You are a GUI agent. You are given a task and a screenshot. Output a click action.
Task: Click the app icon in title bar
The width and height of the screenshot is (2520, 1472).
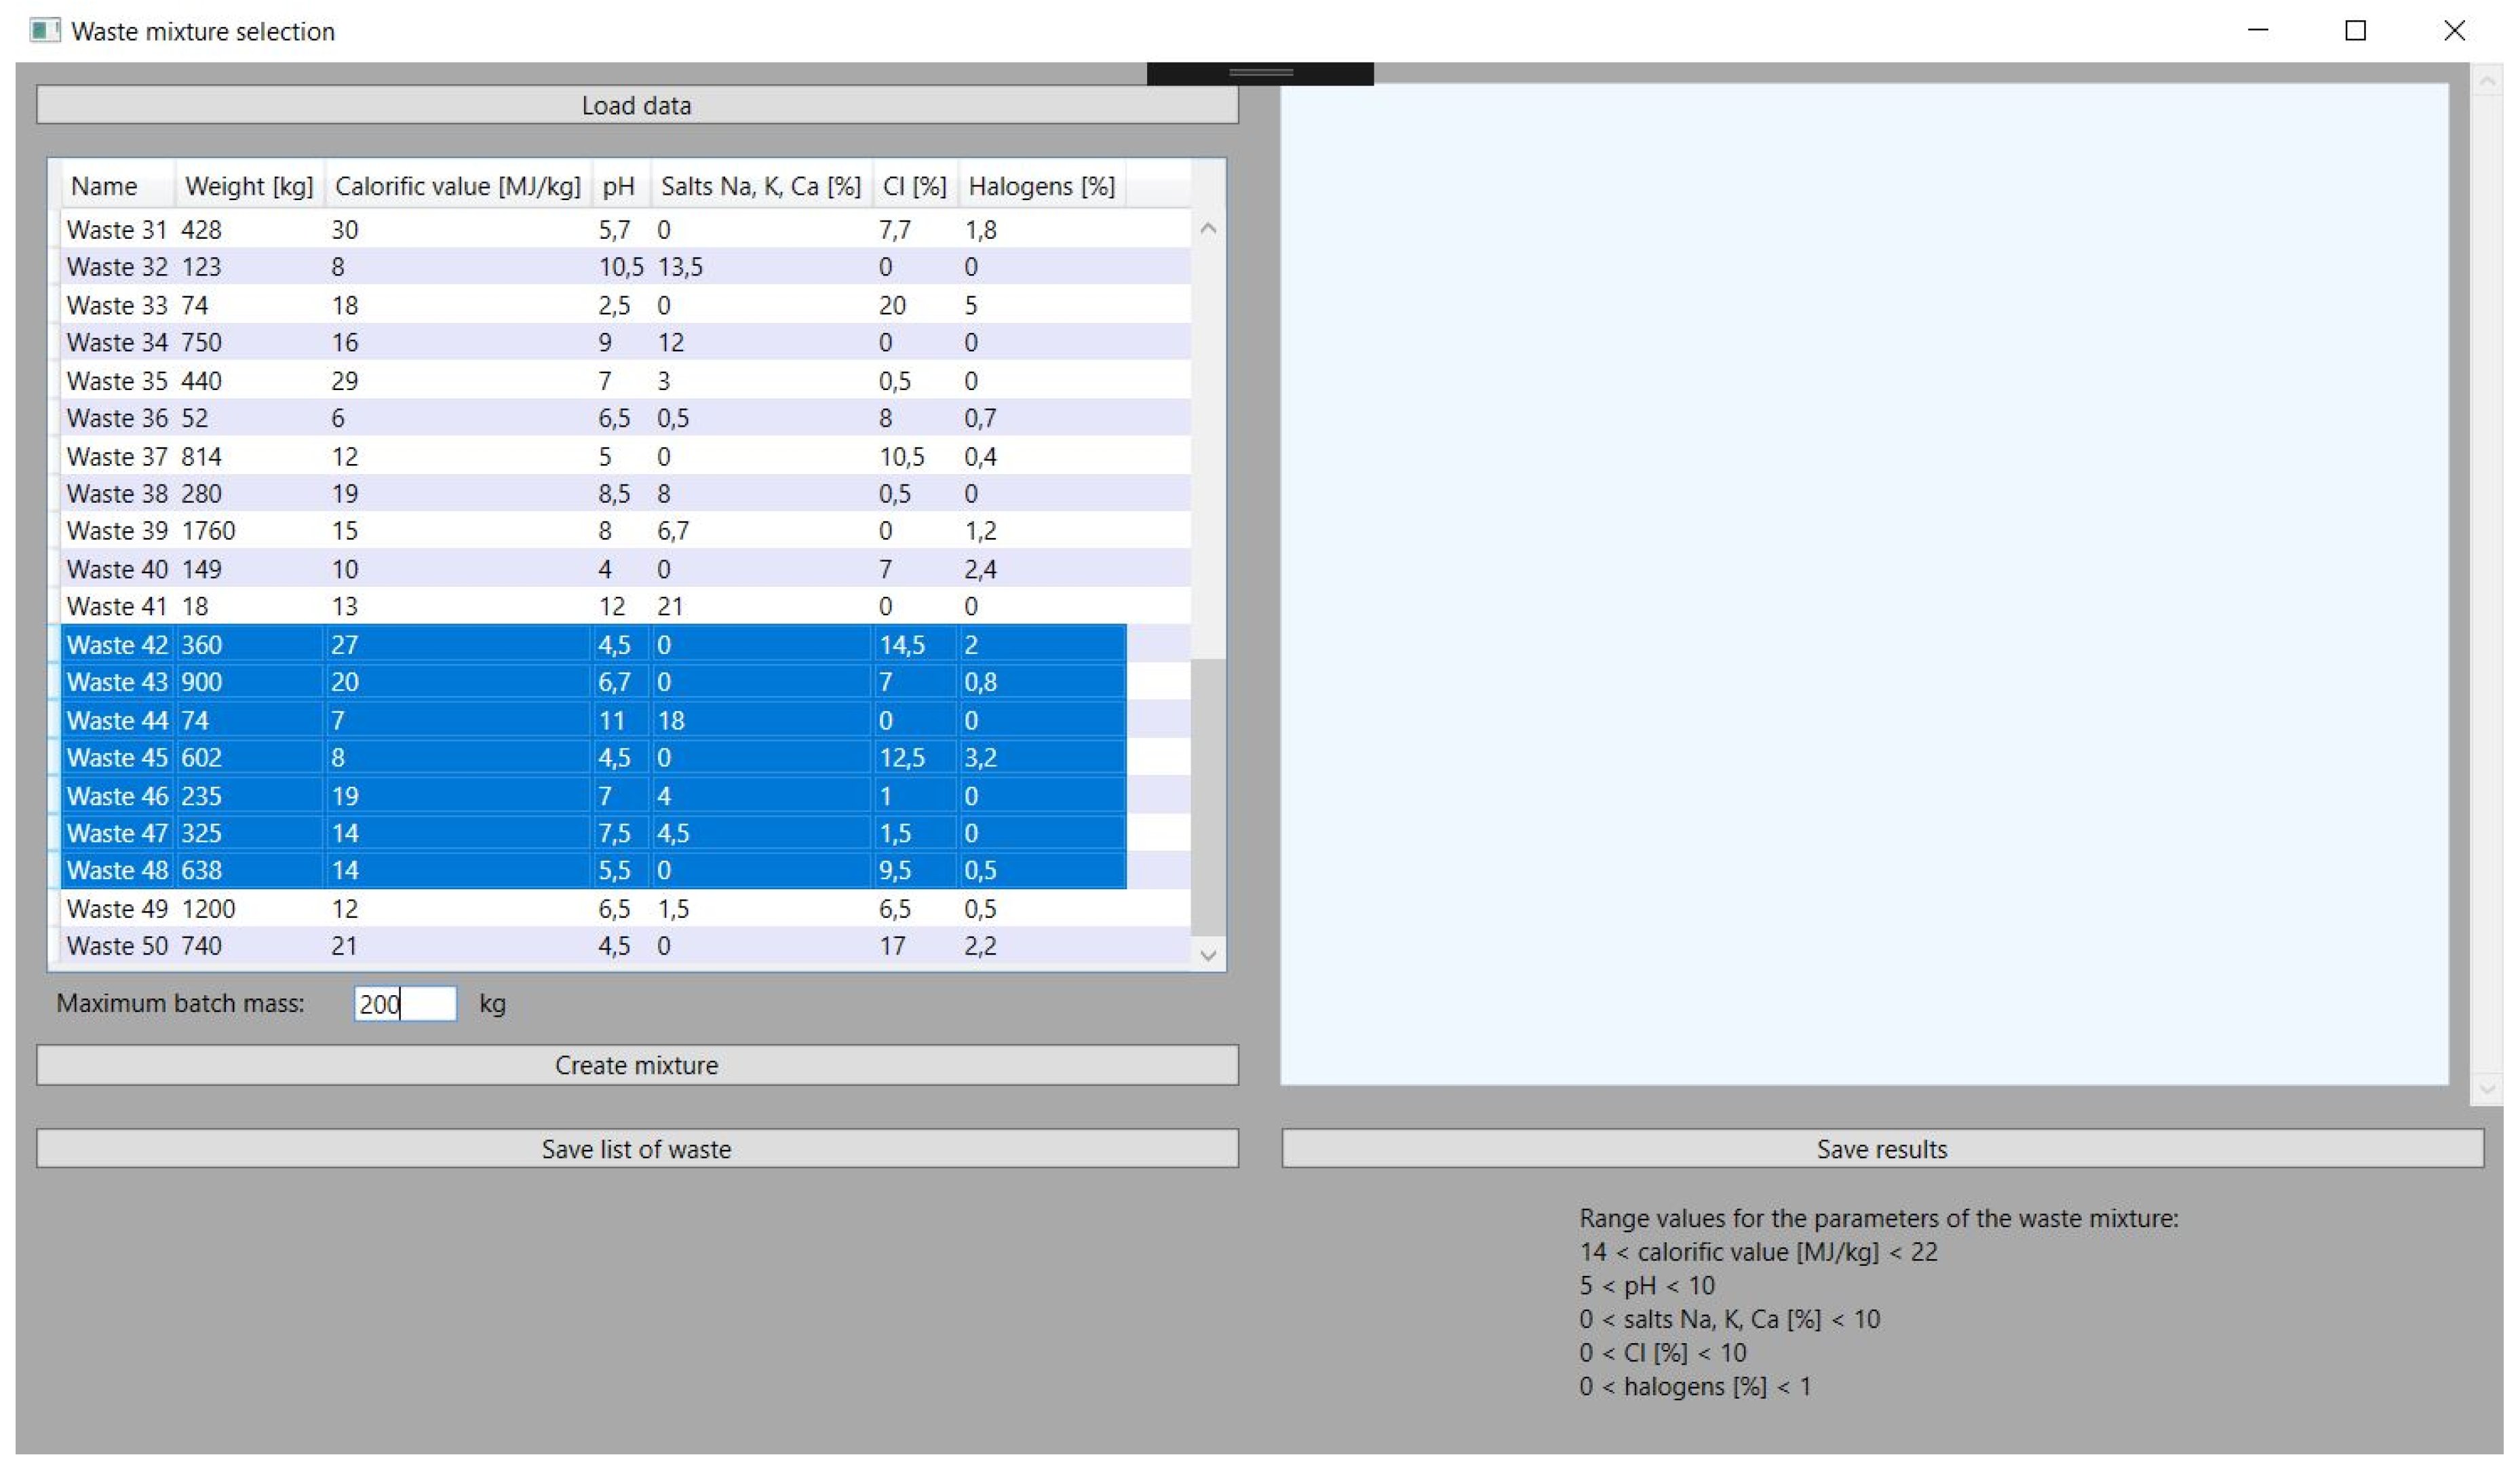pyautogui.click(x=44, y=31)
